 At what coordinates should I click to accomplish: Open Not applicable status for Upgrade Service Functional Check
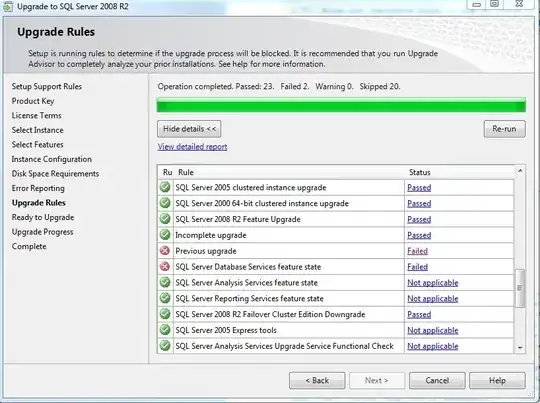pyautogui.click(x=433, y=346)
